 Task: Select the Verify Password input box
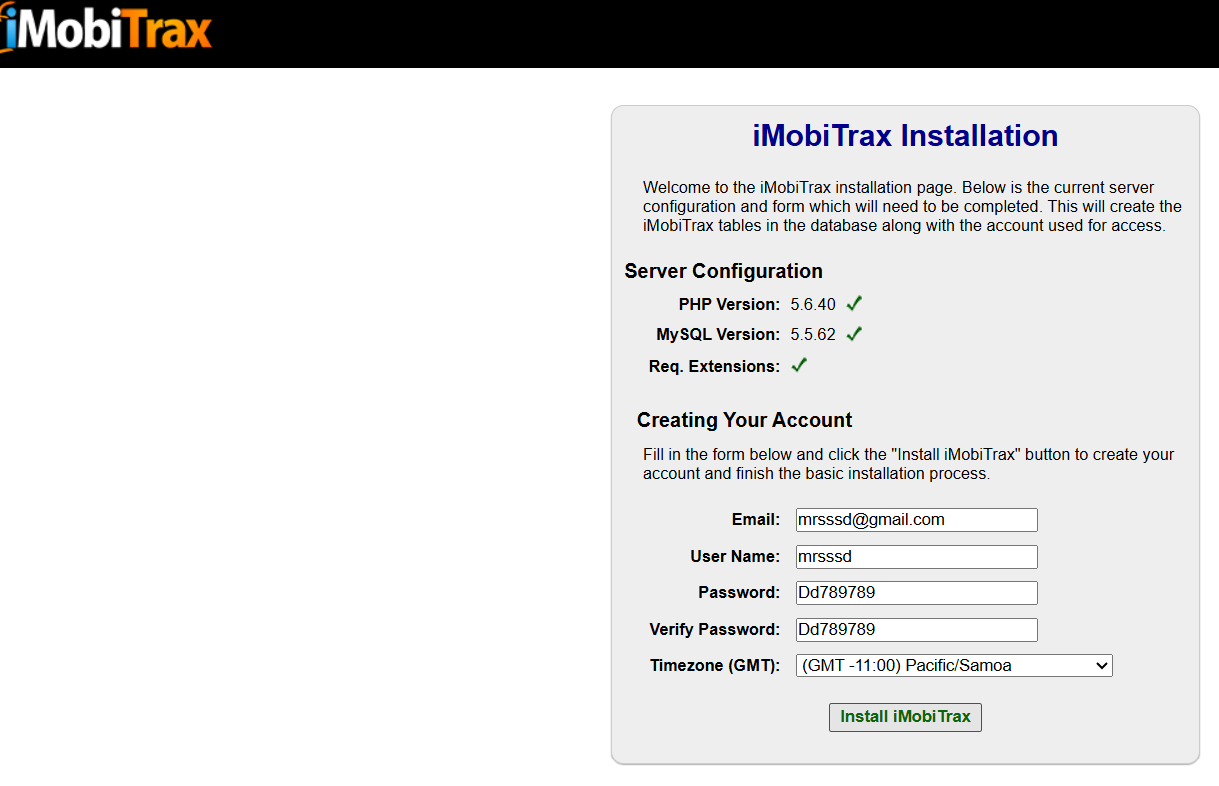[x=917, y=630]
